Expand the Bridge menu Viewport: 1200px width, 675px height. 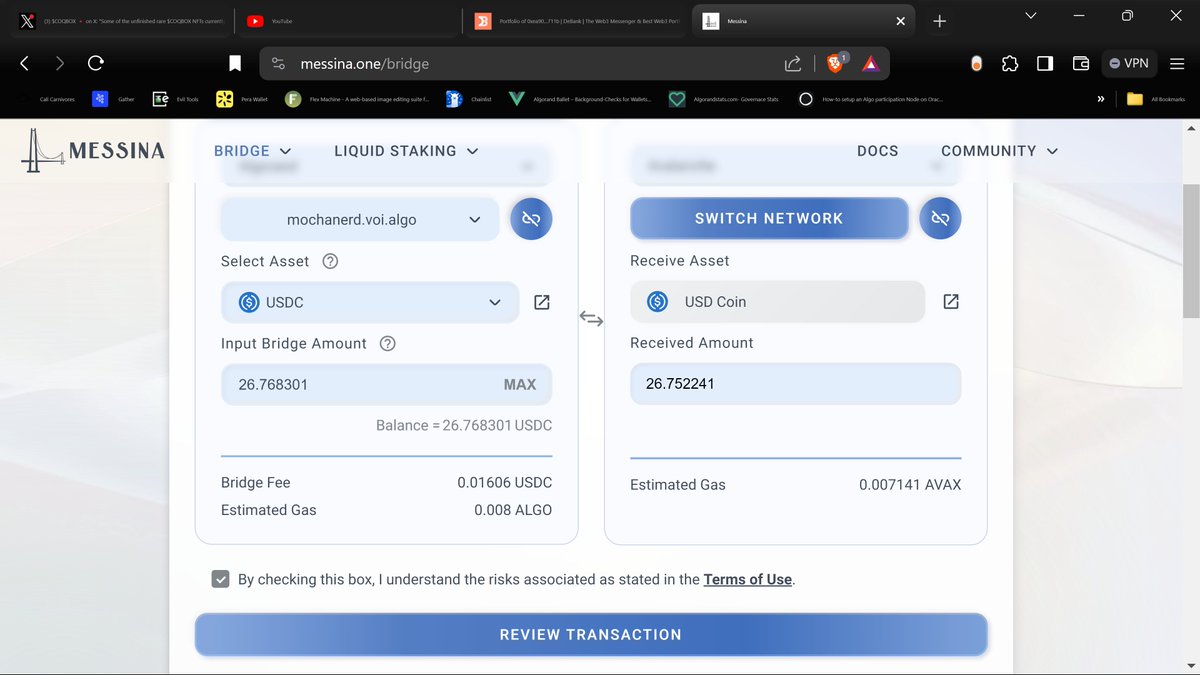[253, 151]
